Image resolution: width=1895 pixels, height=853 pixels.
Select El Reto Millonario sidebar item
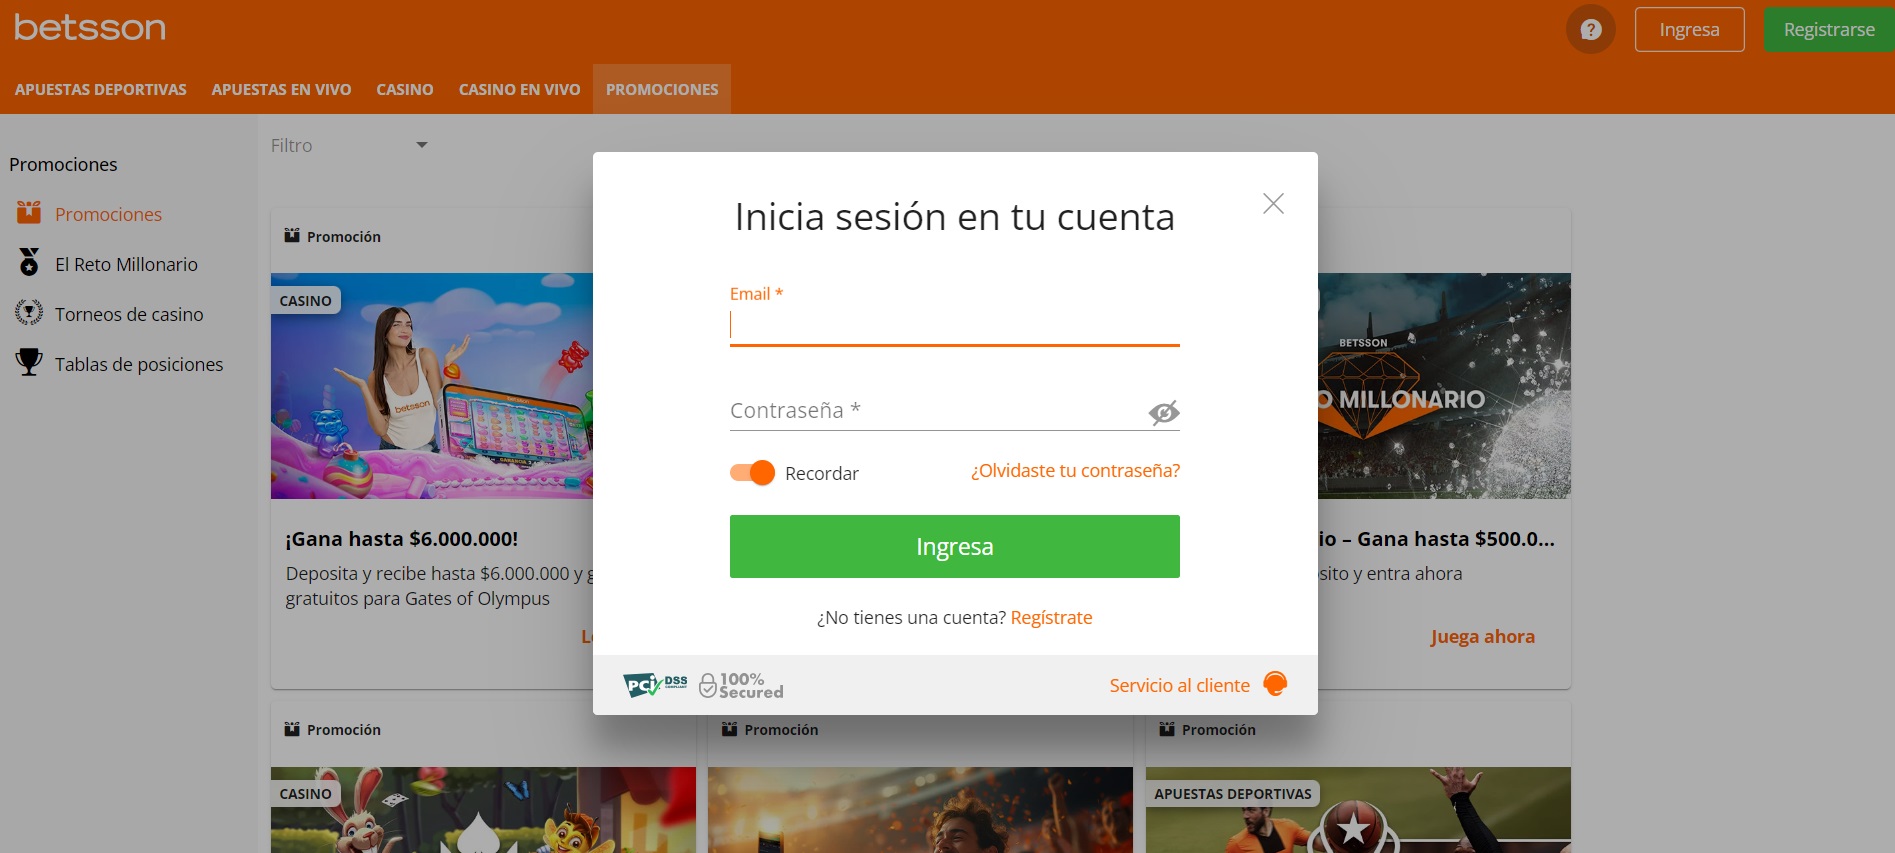pyautogui.click(x=126, y=264)
